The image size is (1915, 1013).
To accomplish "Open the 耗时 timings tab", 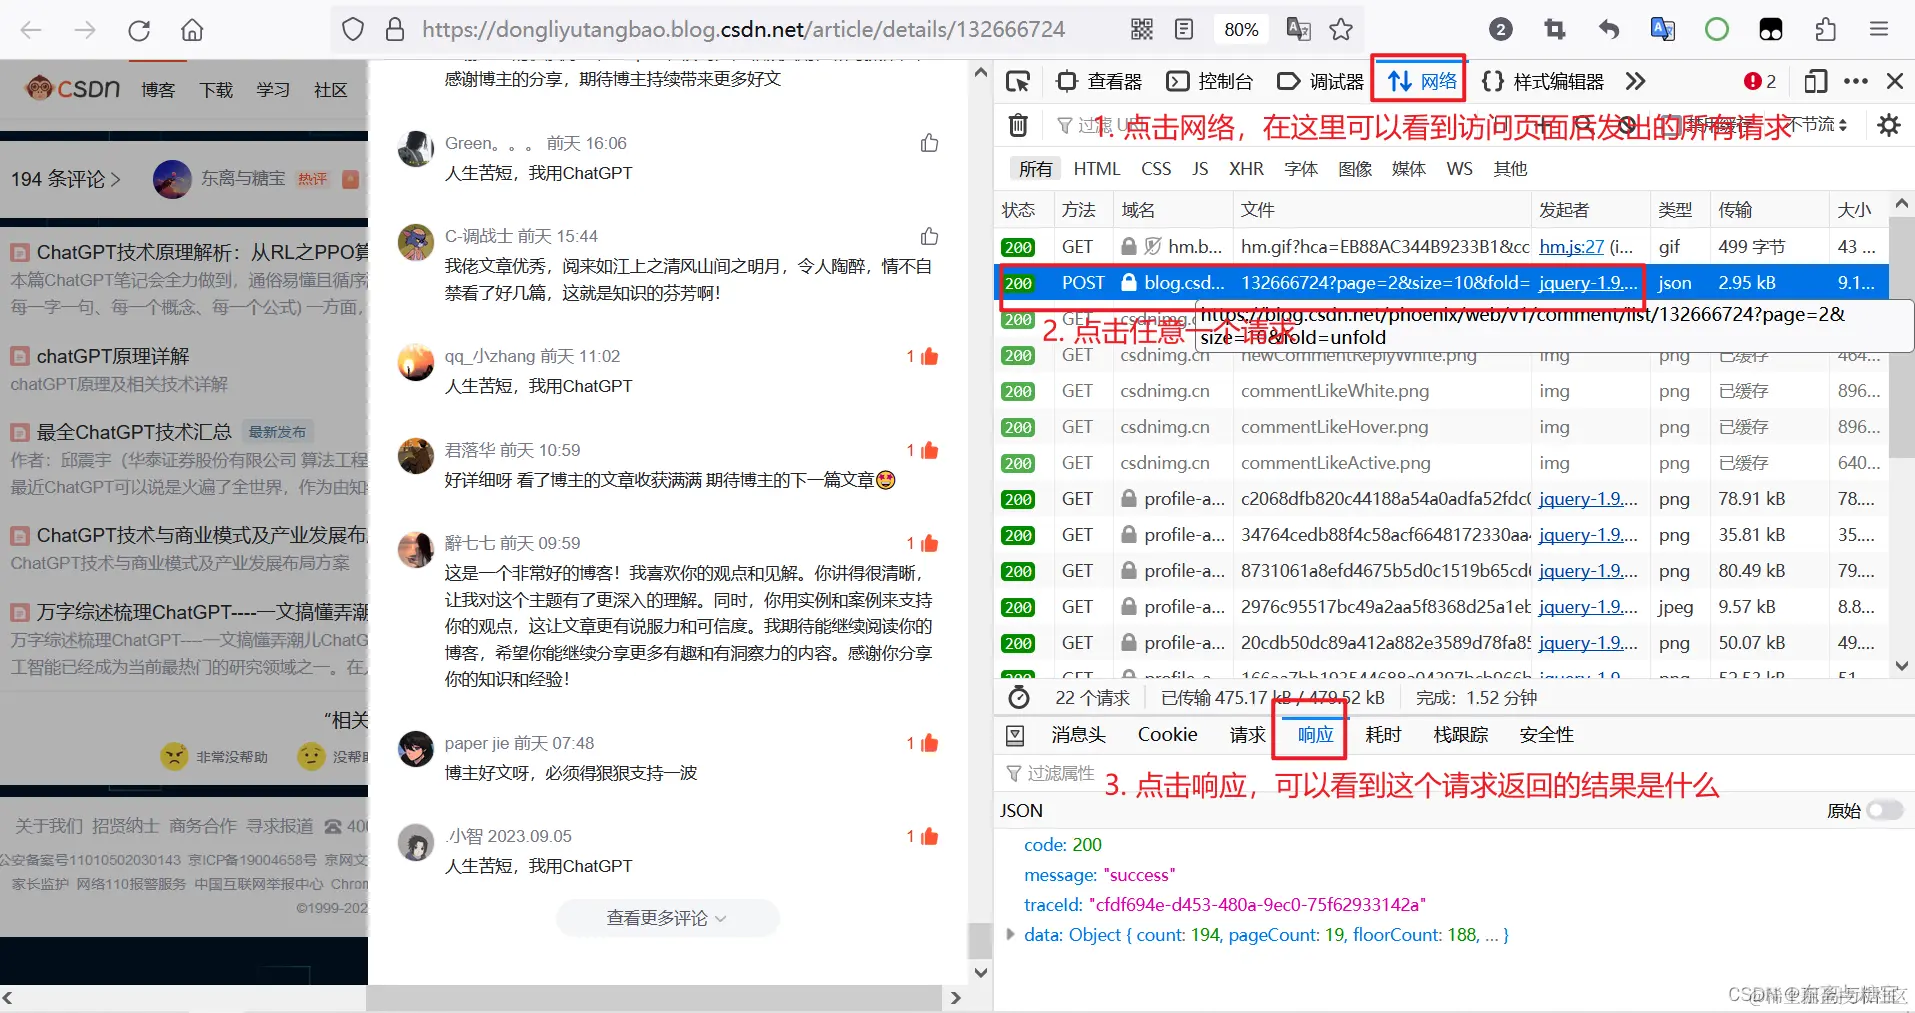I will pyautogui.click(x=1383, y=735).
